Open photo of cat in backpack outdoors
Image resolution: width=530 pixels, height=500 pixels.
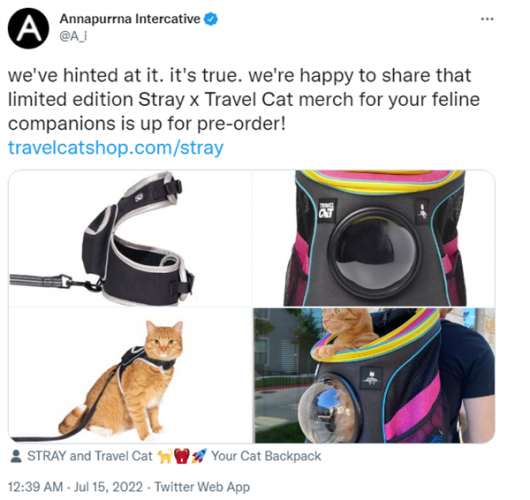(x=374, y=376)
